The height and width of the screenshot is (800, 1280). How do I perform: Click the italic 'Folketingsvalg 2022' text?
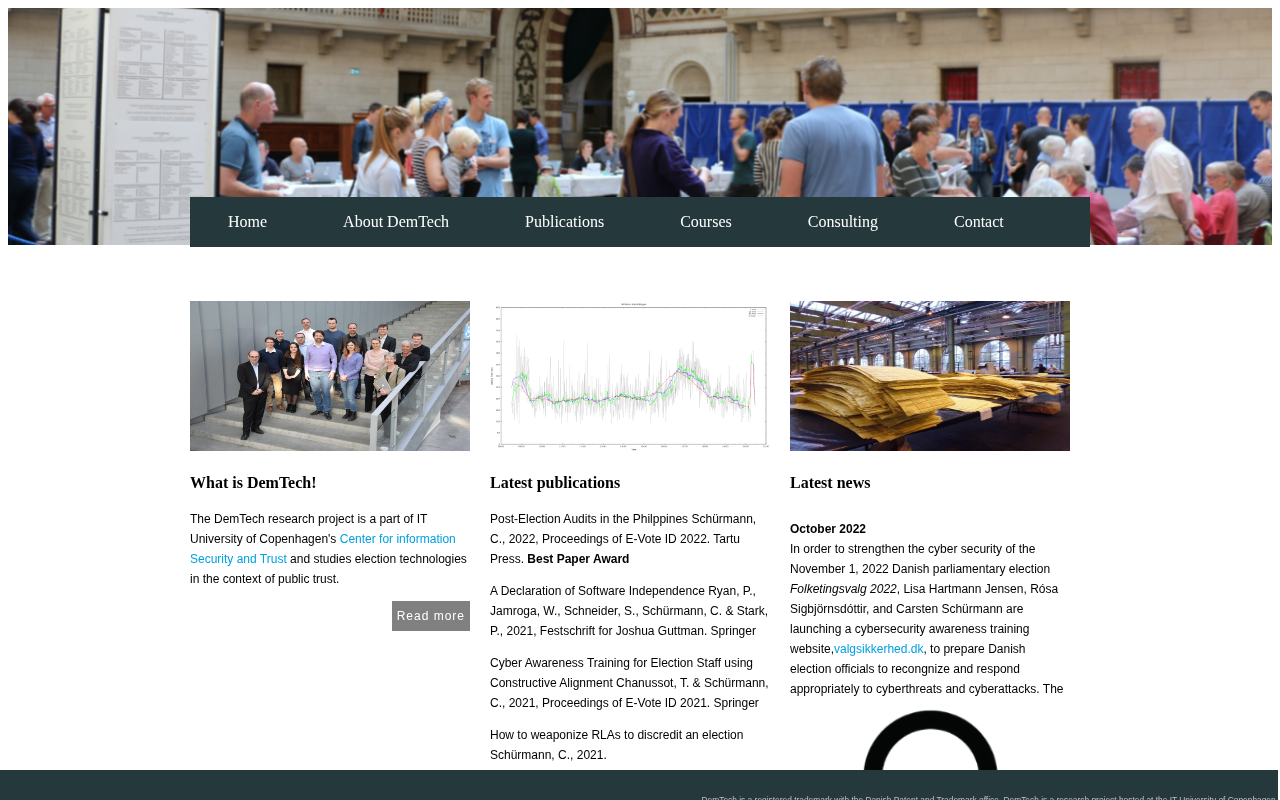[843, 589]
